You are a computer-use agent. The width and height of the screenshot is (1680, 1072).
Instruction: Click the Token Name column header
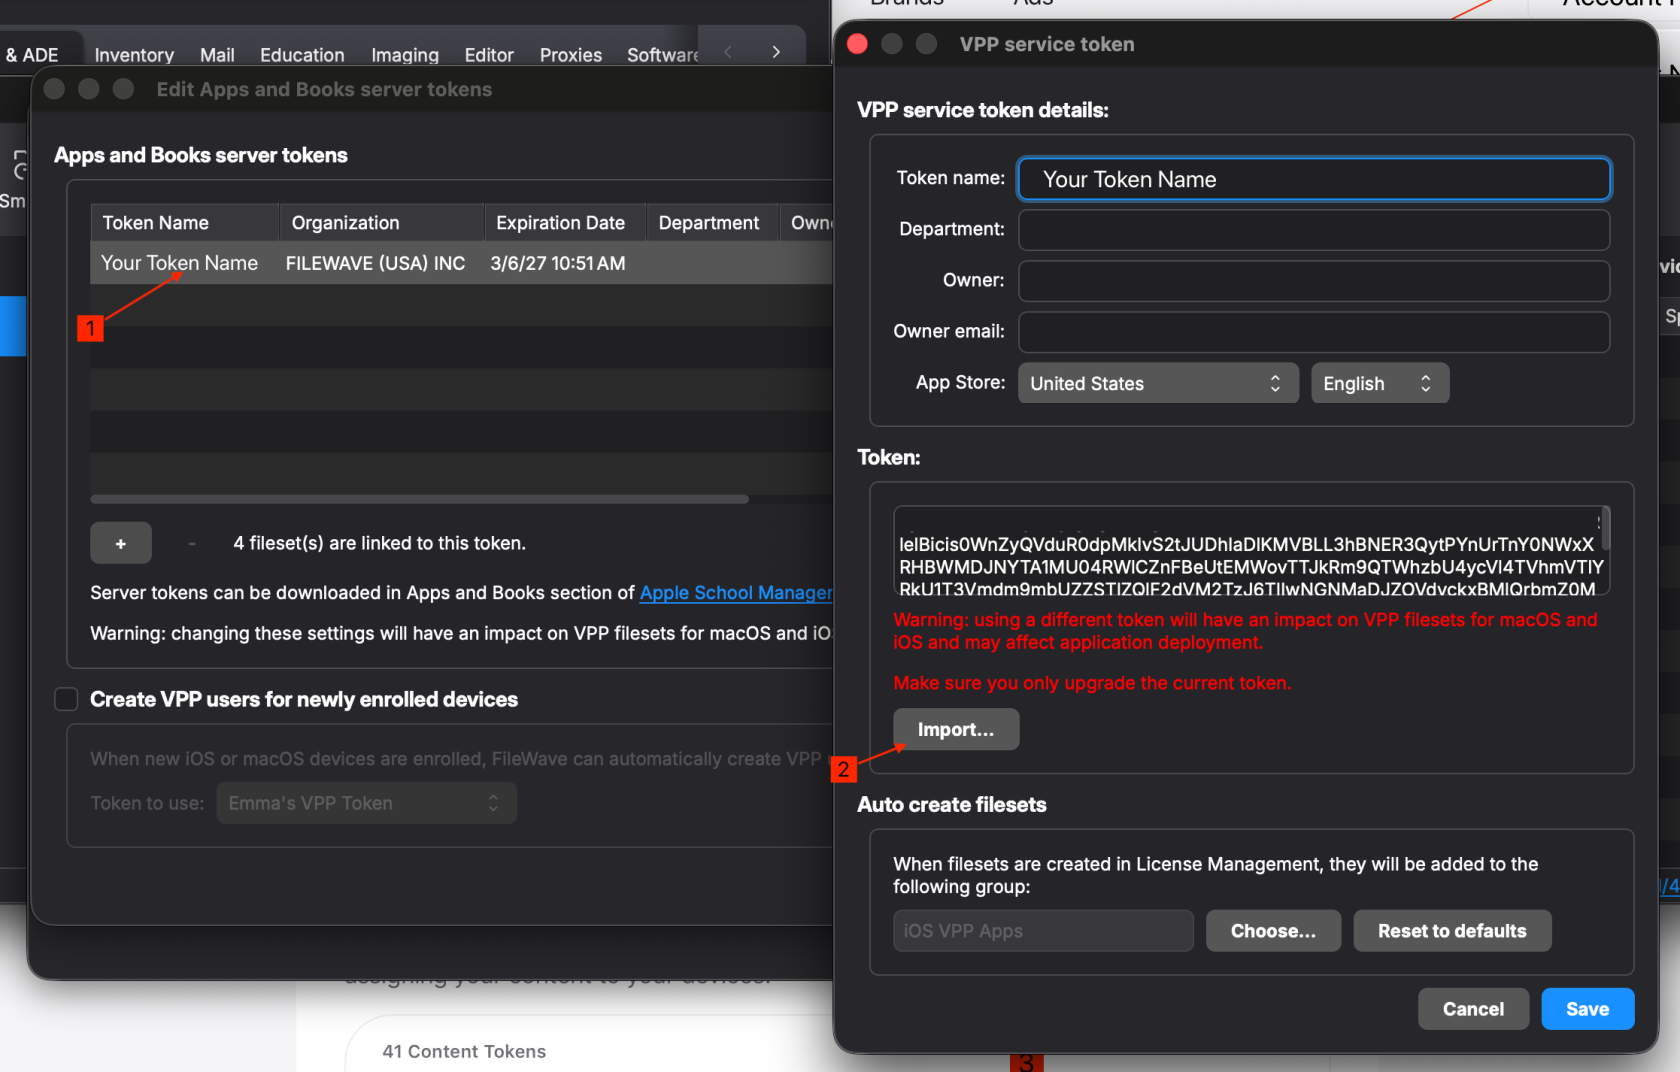pyautogui.click(x=184, y=223)
